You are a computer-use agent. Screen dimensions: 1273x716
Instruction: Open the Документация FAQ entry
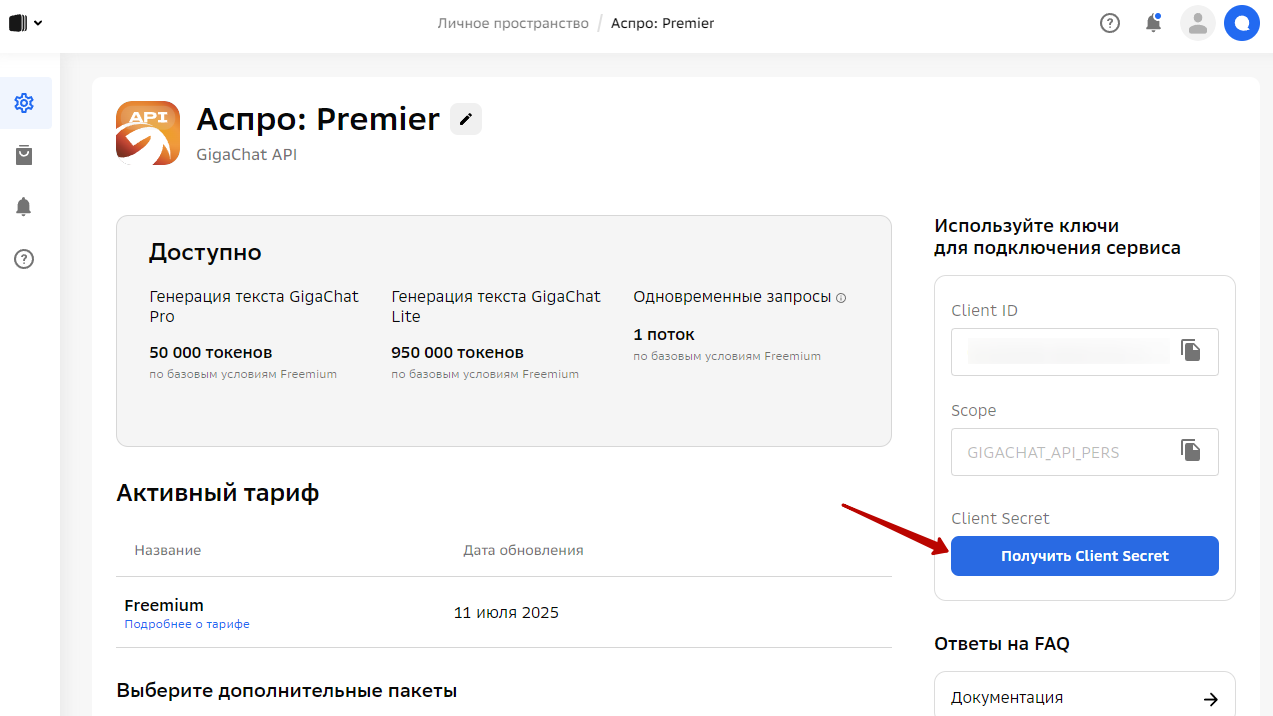coord(1085,698)
